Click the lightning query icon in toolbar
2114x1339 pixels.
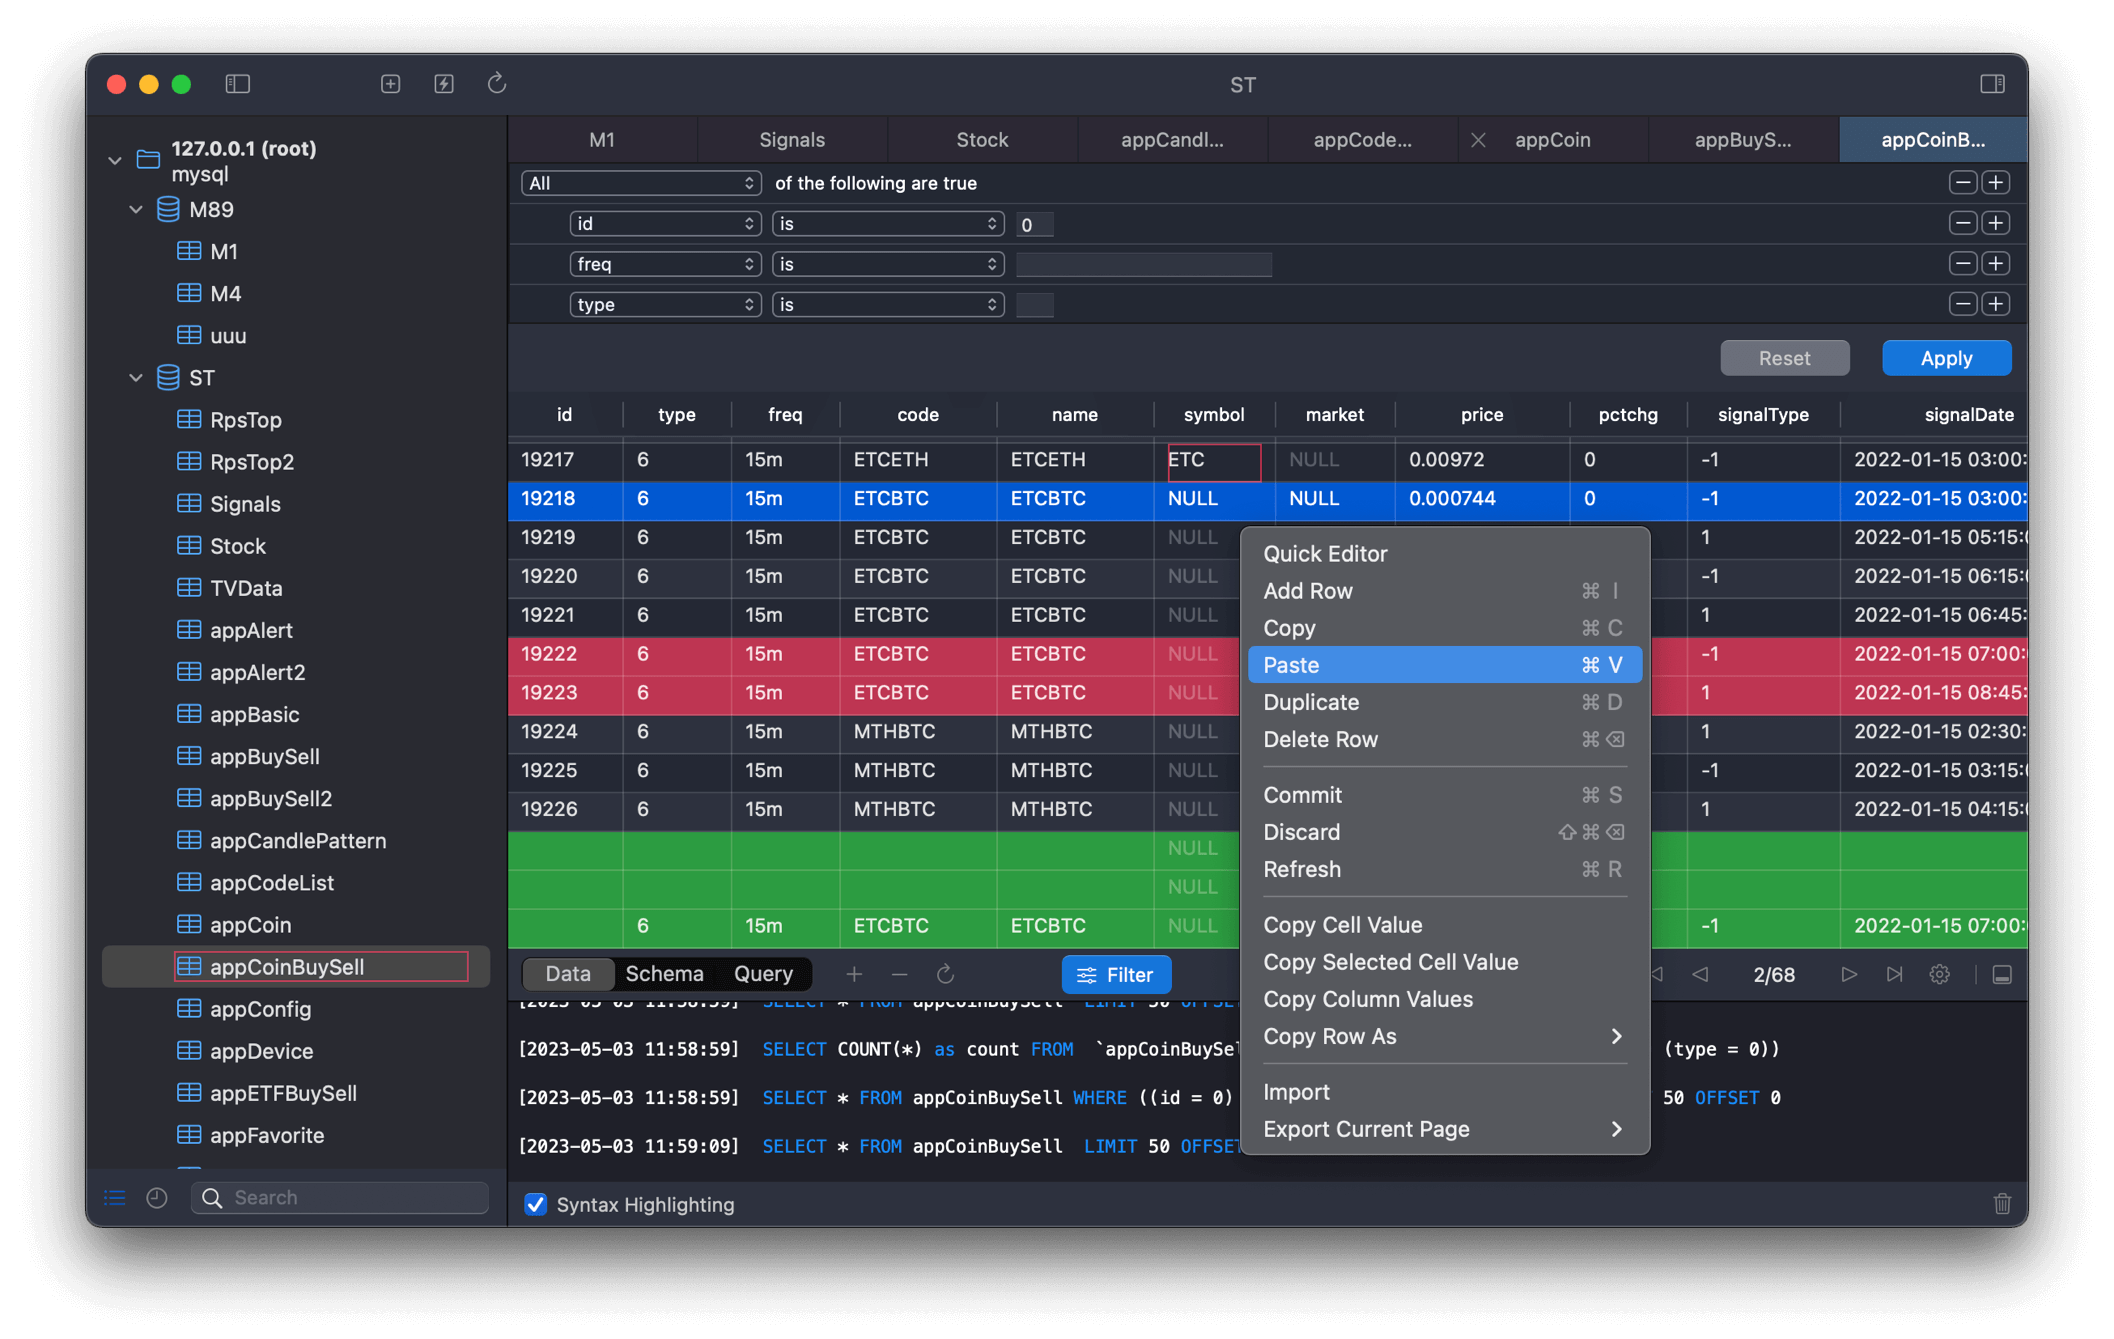pyautogui.click(x=444, y=84)
